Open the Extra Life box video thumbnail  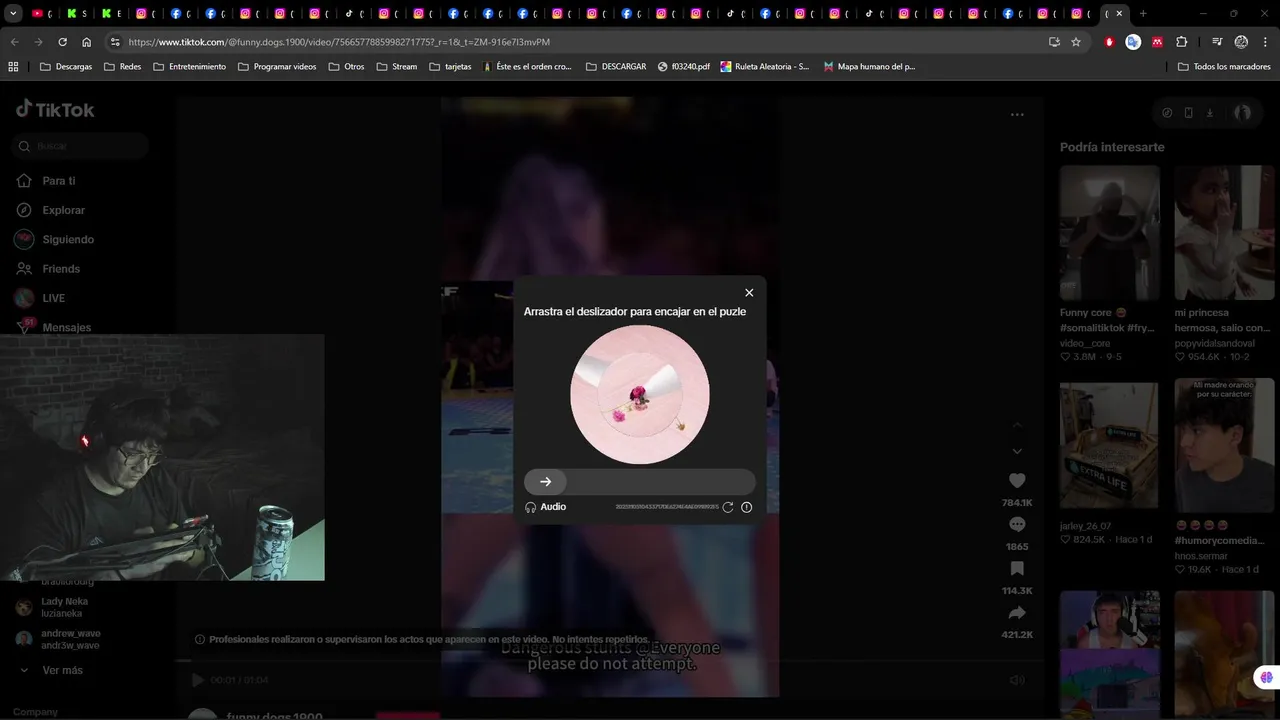click(1110, 446)
